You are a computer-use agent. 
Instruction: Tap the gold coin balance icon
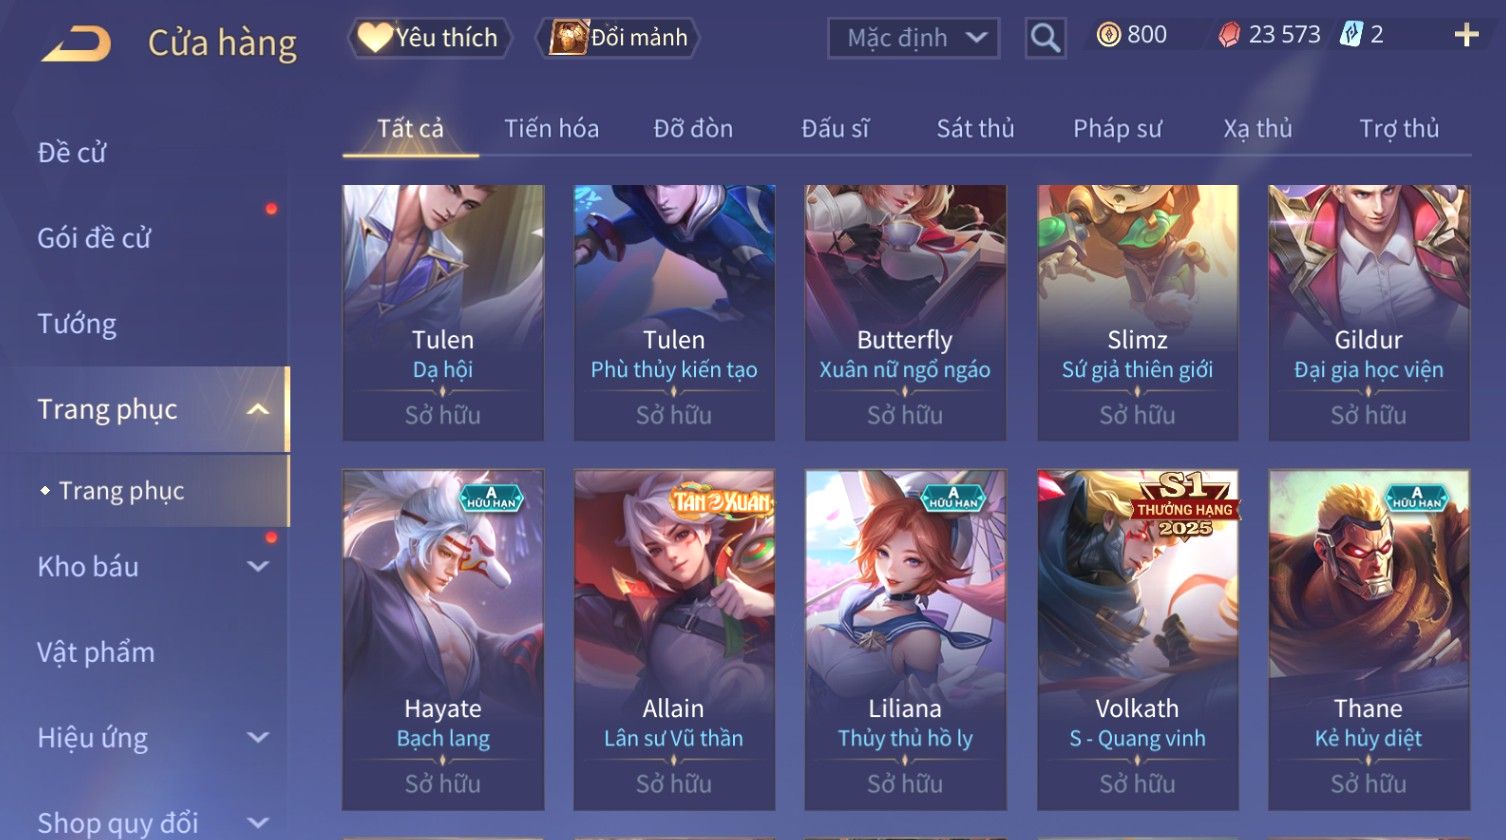(x=1108, y=35)
